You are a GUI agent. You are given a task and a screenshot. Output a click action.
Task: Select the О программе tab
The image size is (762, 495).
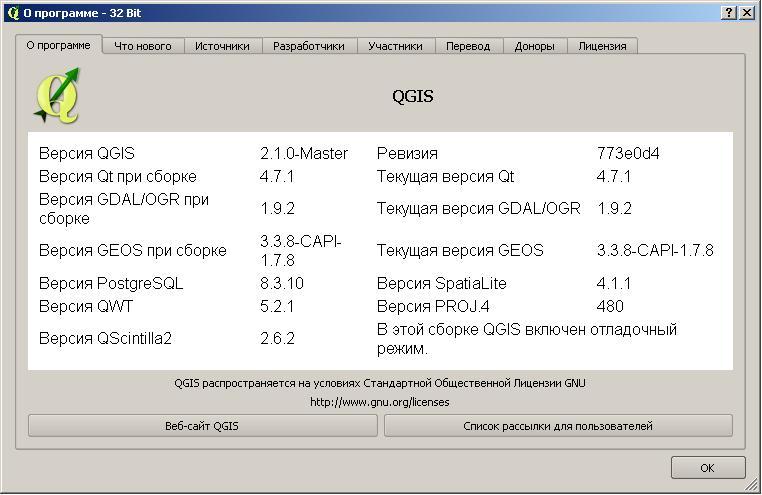(58, 45)
